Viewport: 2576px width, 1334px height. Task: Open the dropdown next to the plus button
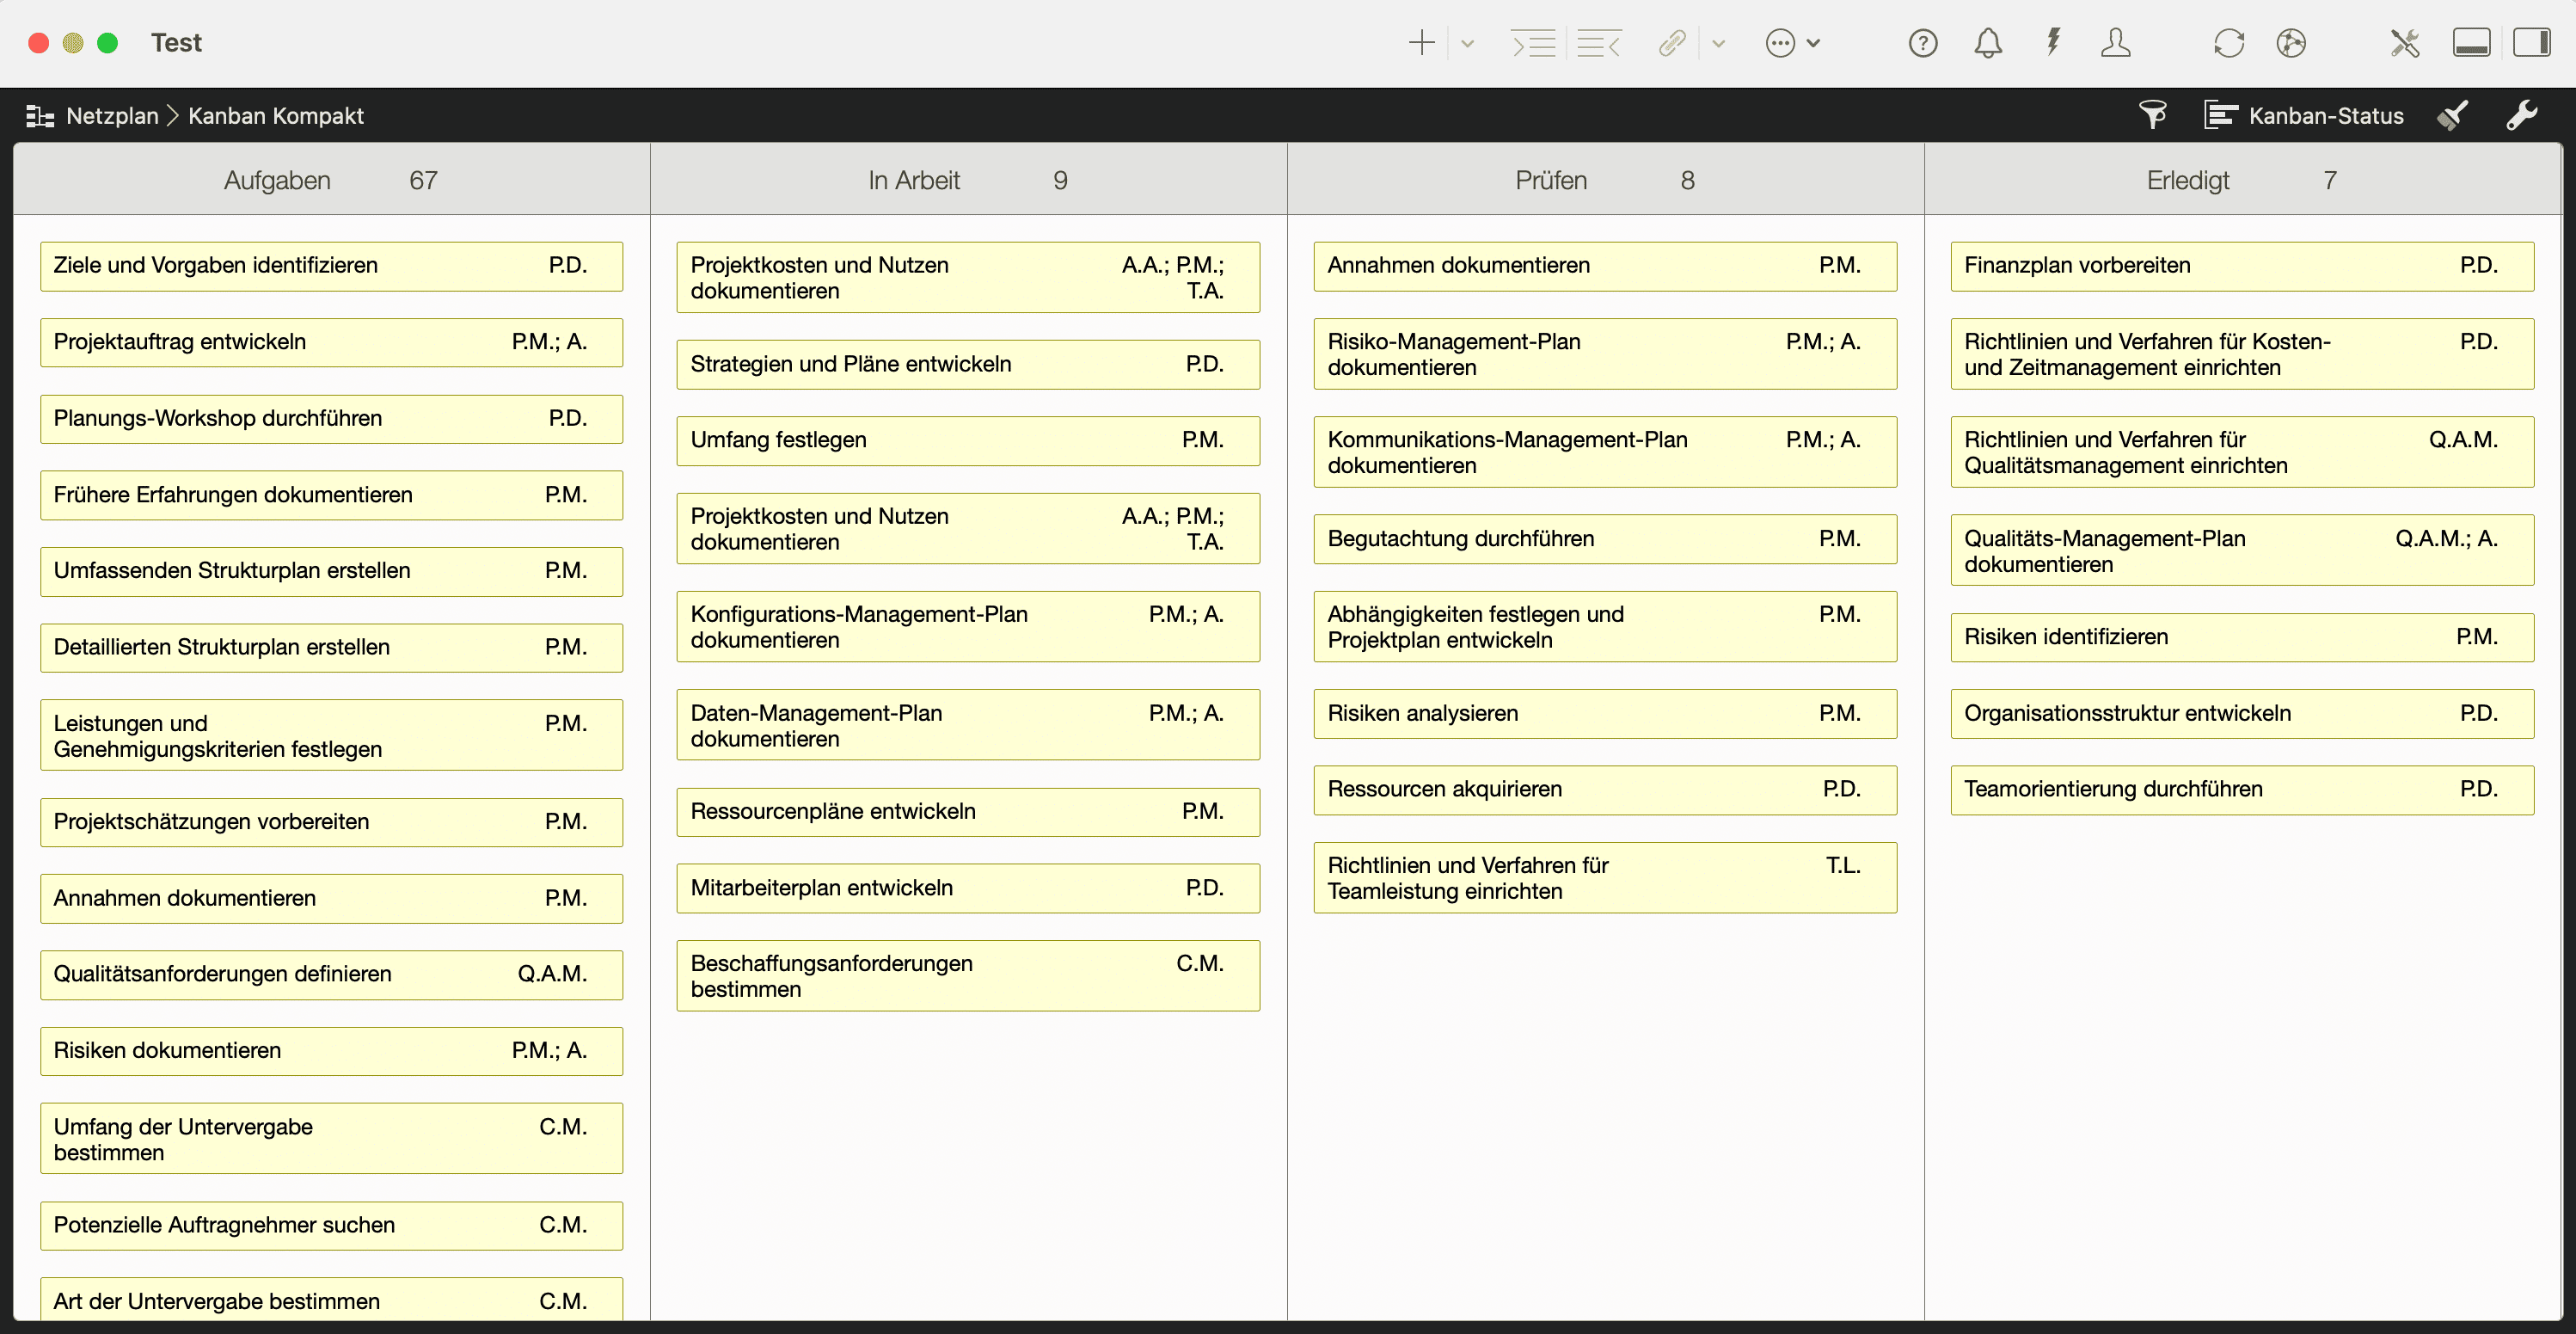click(1467, 43)
